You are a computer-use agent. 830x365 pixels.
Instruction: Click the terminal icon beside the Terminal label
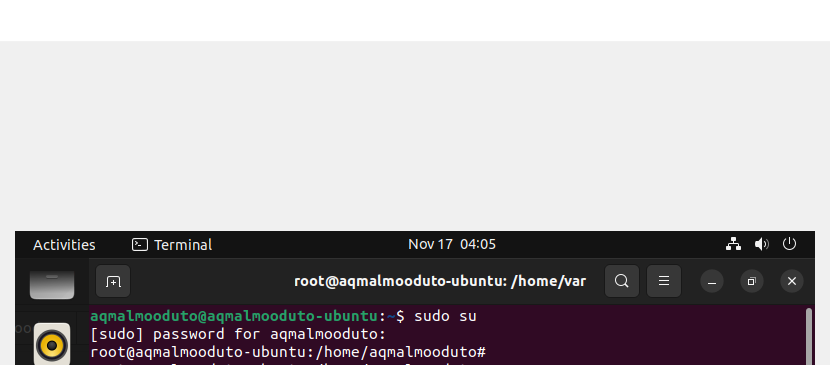tap(140, 244)
